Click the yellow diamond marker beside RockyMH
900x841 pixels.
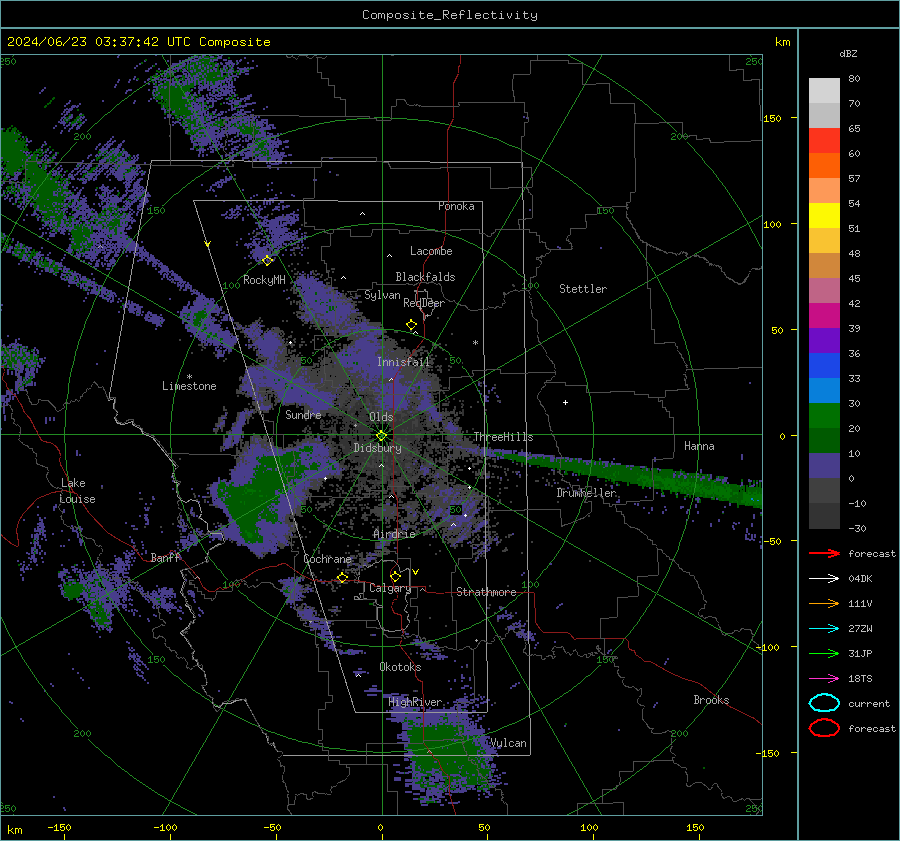(x=267, y=261)
